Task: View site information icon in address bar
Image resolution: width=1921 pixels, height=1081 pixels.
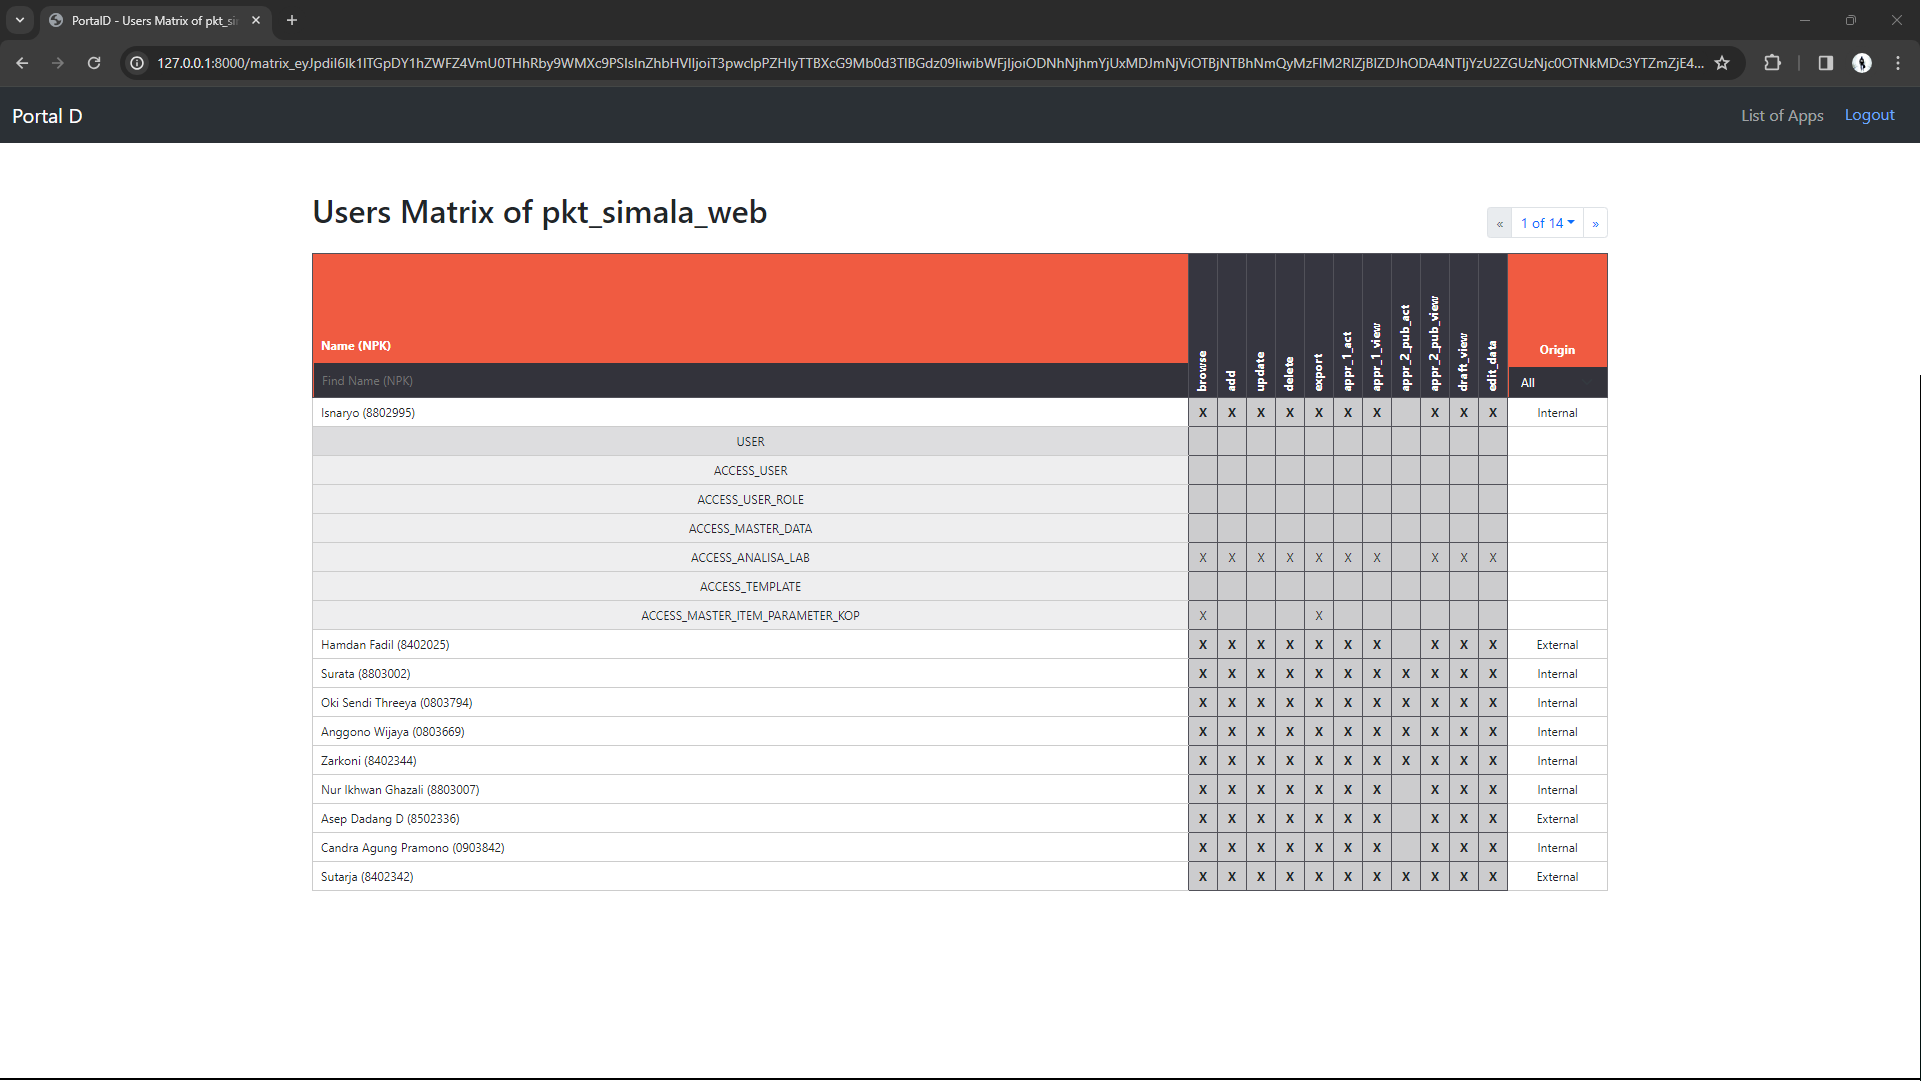Action: (138, 63)
